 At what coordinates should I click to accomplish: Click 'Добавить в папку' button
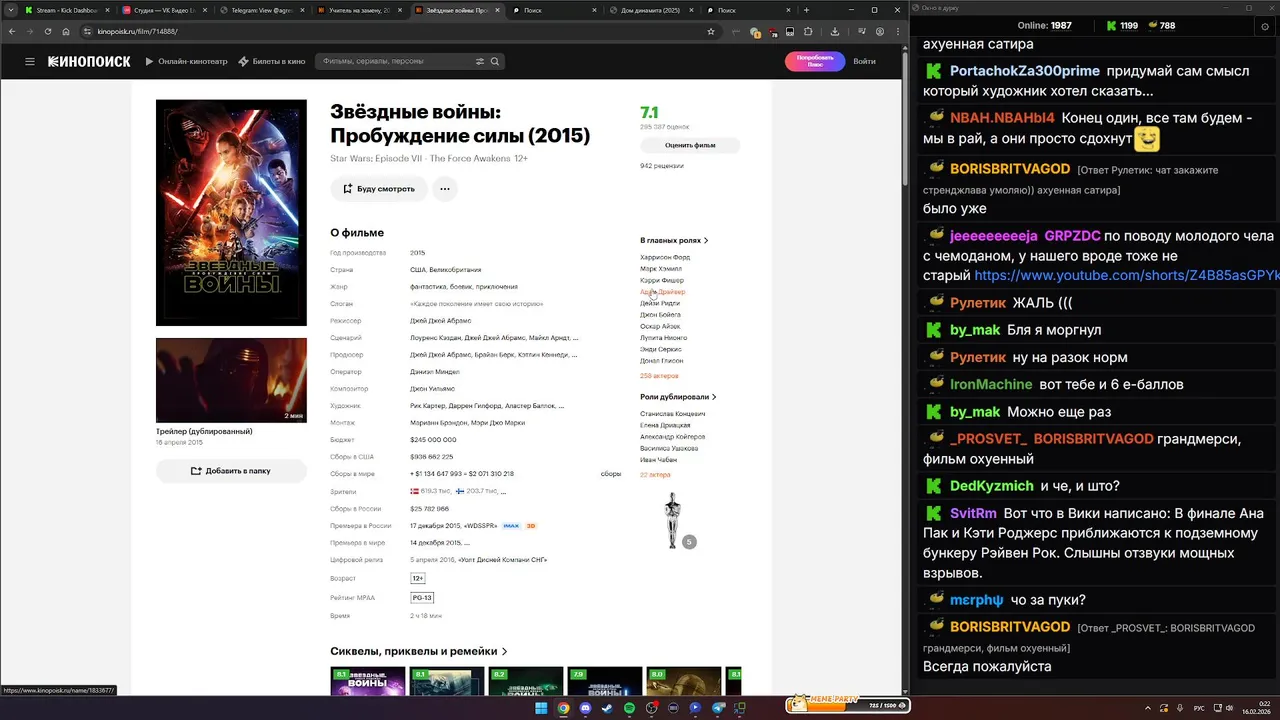(x=231, y=470)
